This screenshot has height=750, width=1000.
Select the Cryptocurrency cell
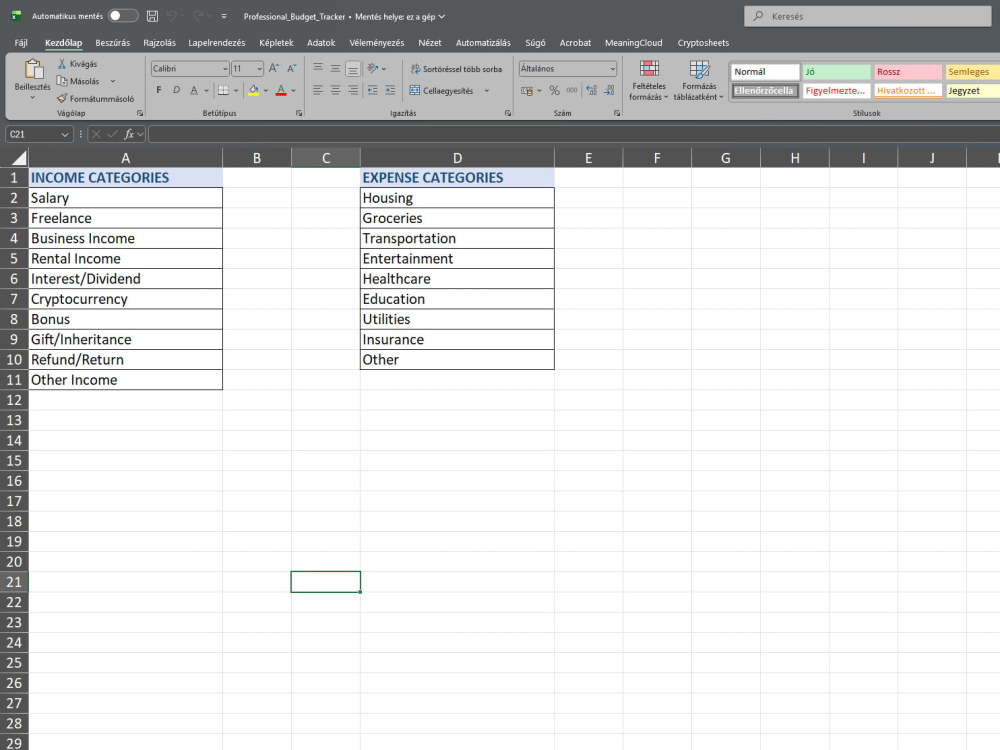126,299
